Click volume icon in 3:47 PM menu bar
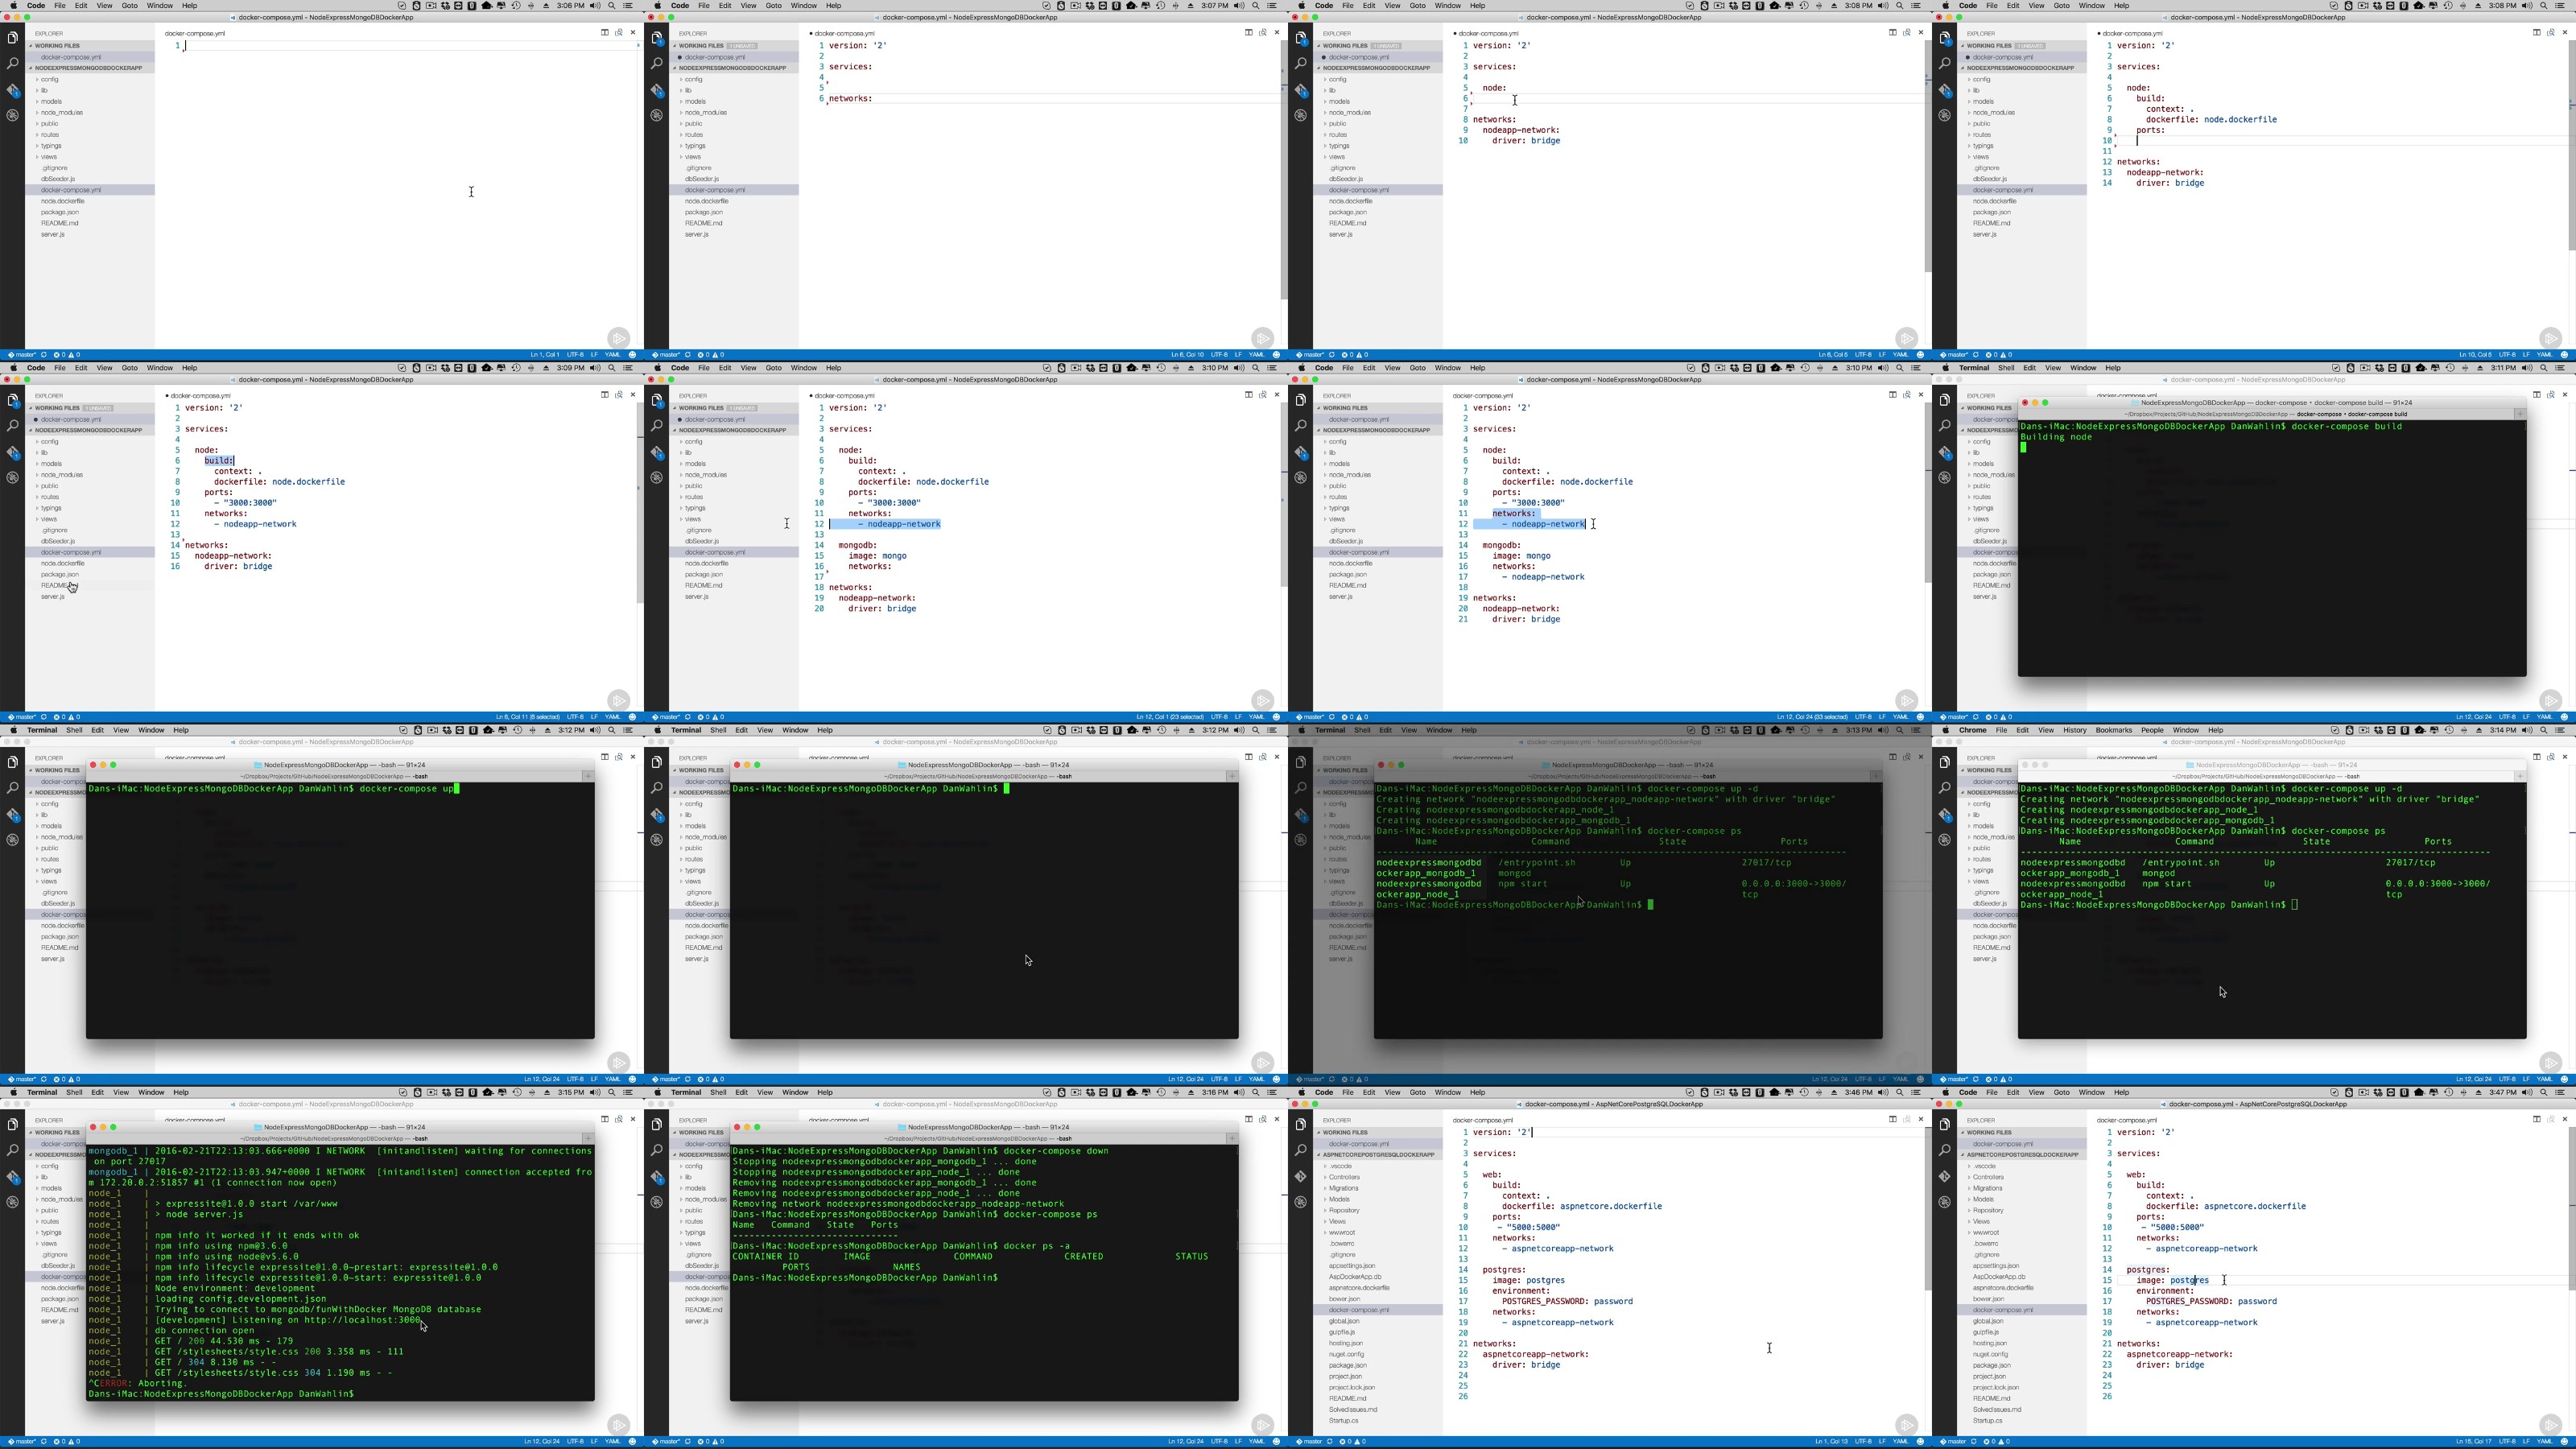Image resolution: width=2576 pixels, height=1449 pixels. coord(2527,1093)
